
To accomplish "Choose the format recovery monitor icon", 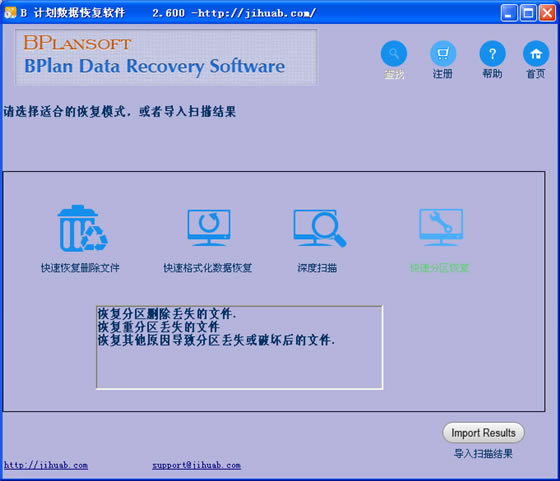I will 209,227.
